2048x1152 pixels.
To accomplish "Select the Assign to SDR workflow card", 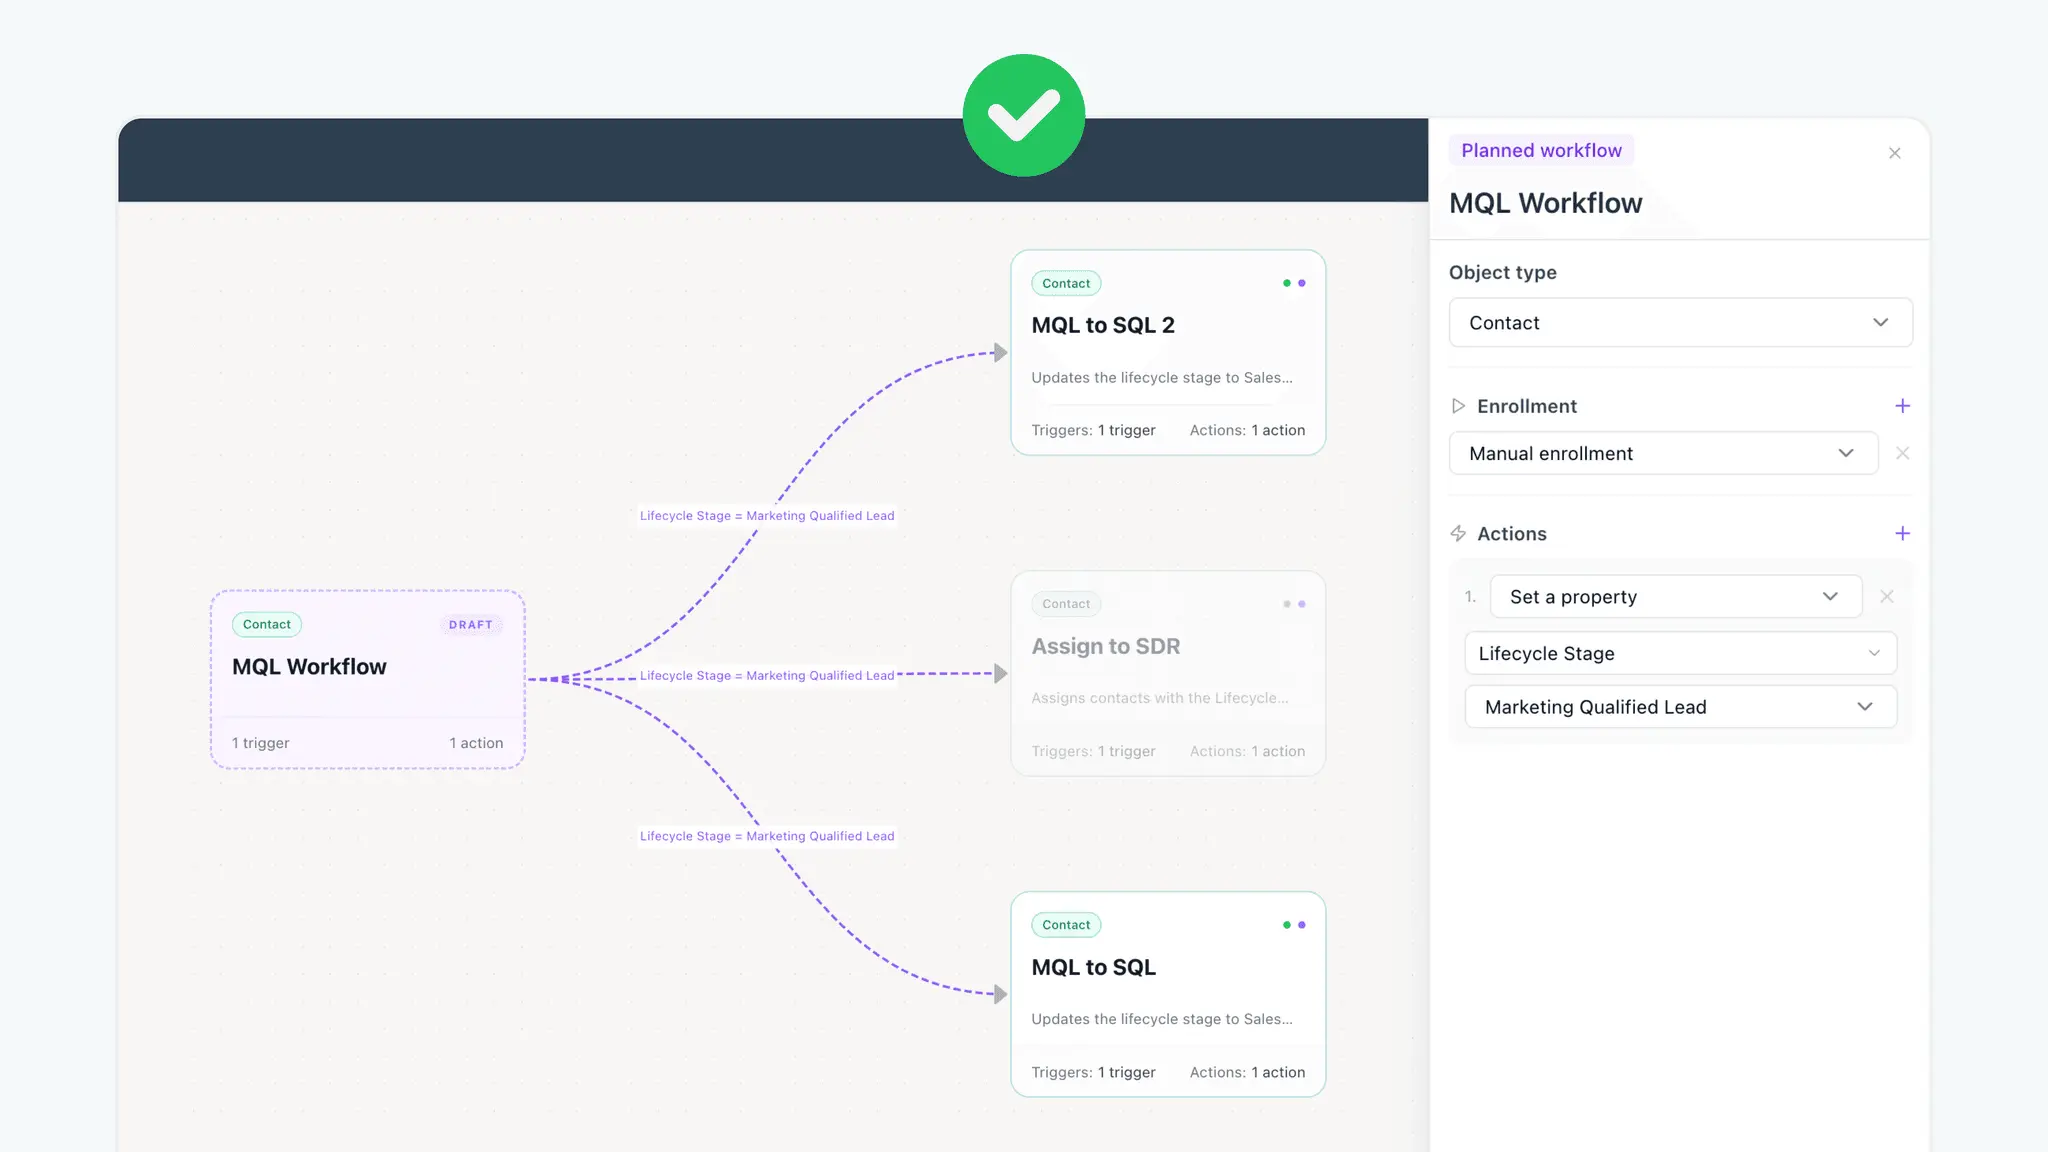I will pyautogui.click(x=1168, y=673).
